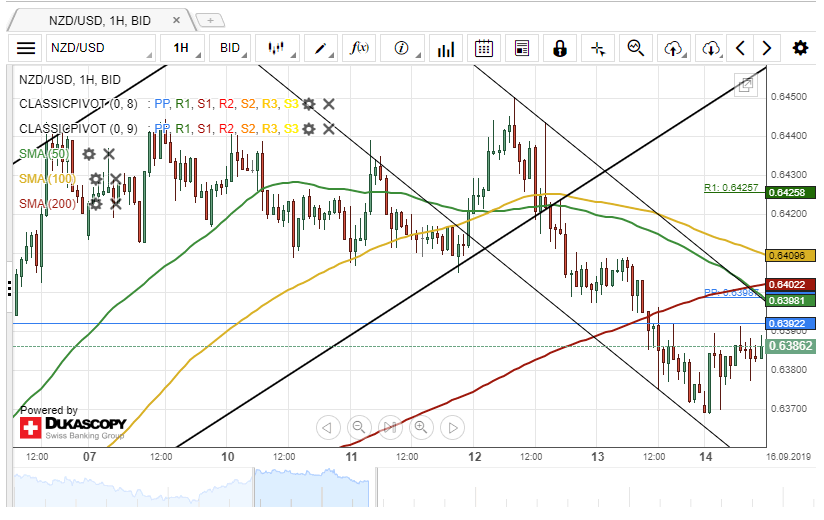This screenshot has height=520, width=824.
Task: Open the f(x) indicators menu
Action: (358, 48)
